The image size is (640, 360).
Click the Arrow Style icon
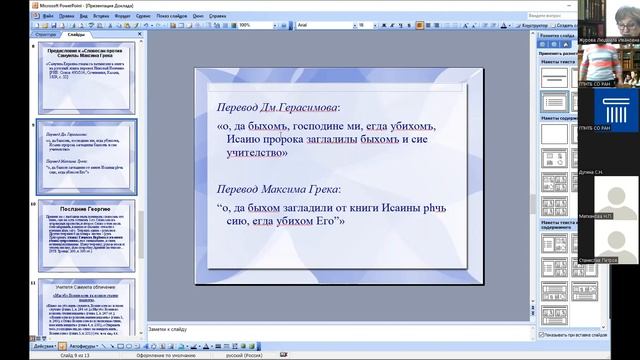(x=234, y=346)
